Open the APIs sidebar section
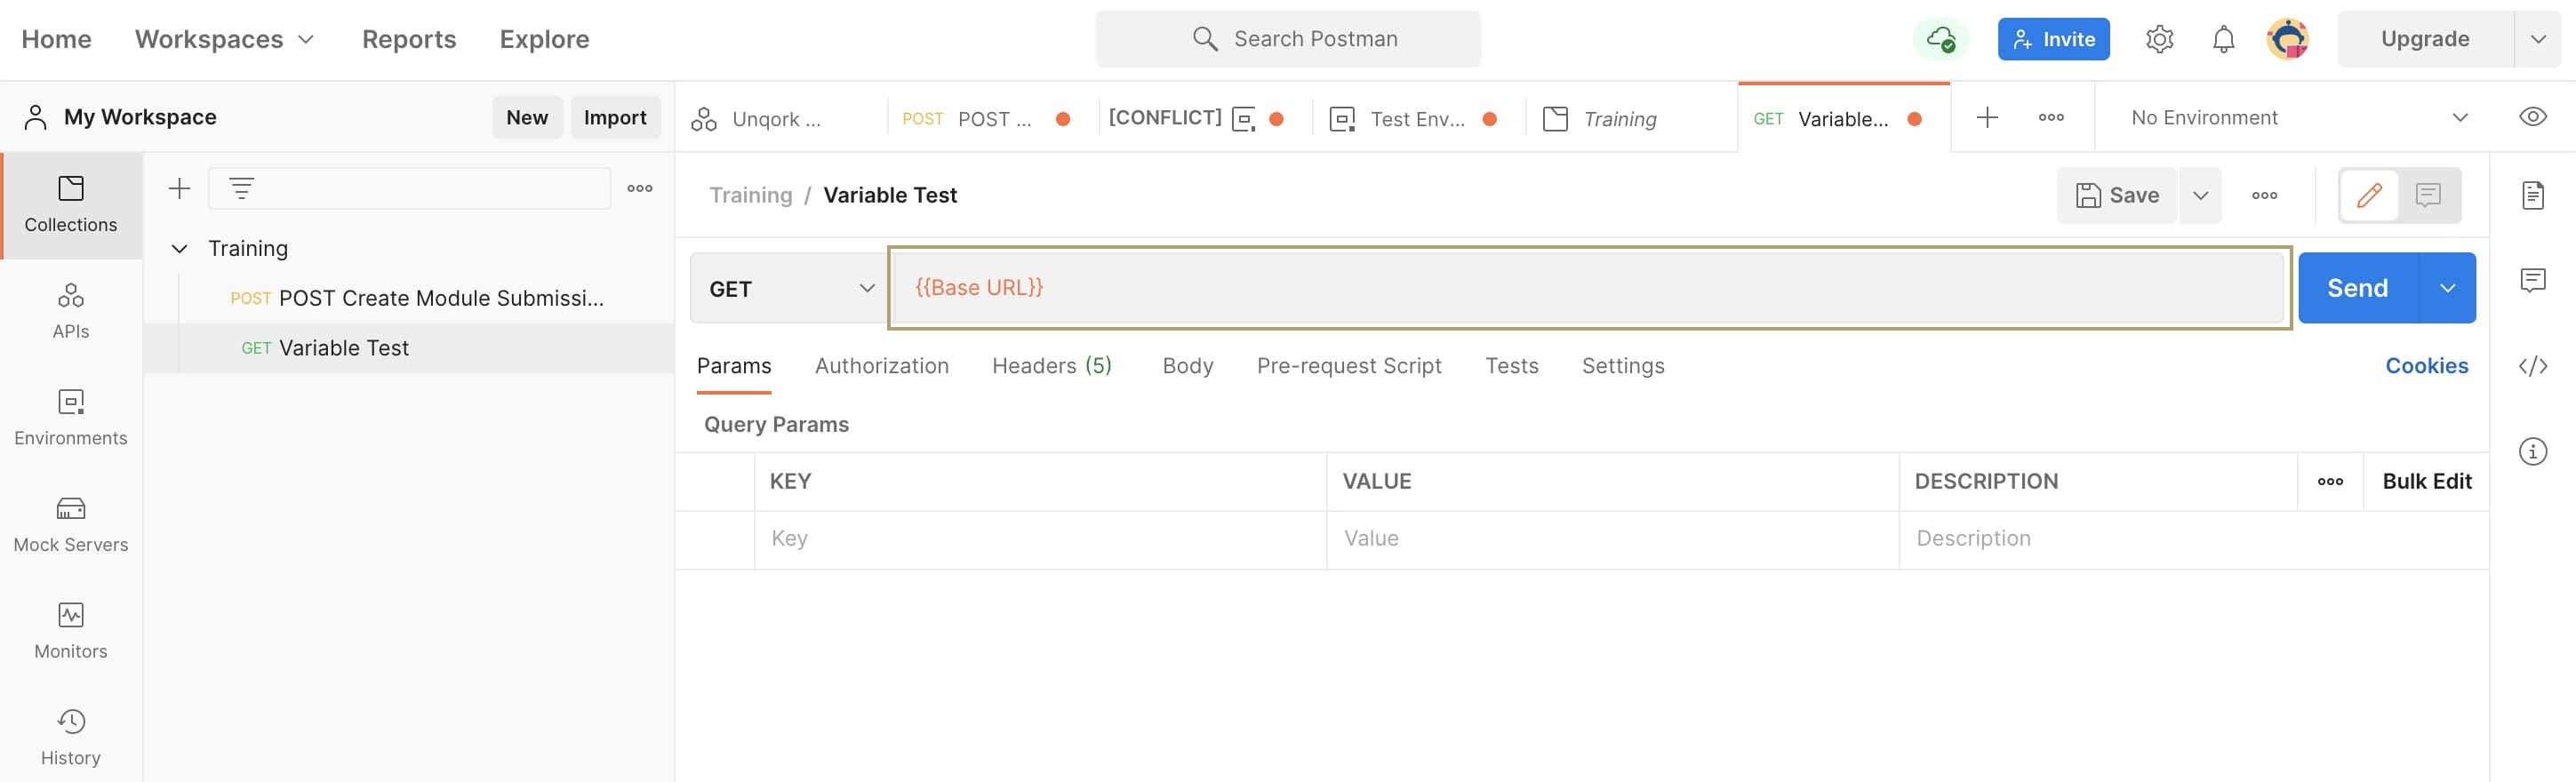This screenshot has width=2576, height=782. [x=71, y=311]
